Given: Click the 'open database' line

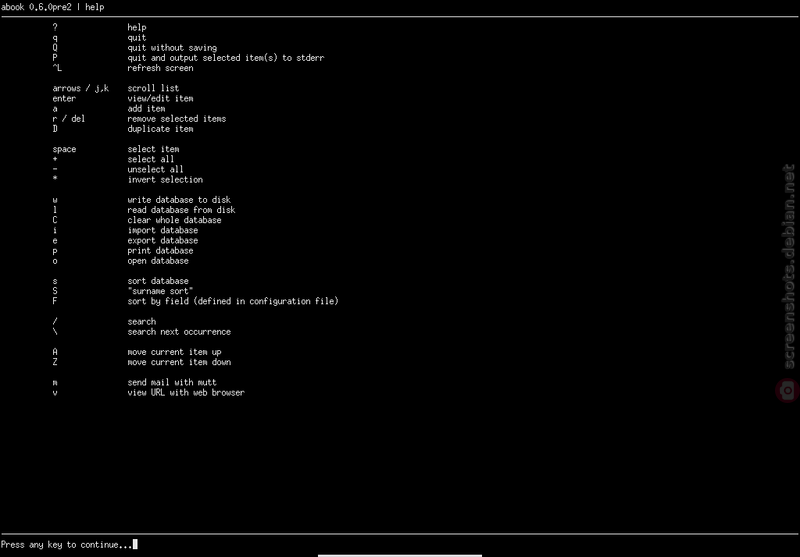Looking at the screenshot, I should click(x=158, y=261).
